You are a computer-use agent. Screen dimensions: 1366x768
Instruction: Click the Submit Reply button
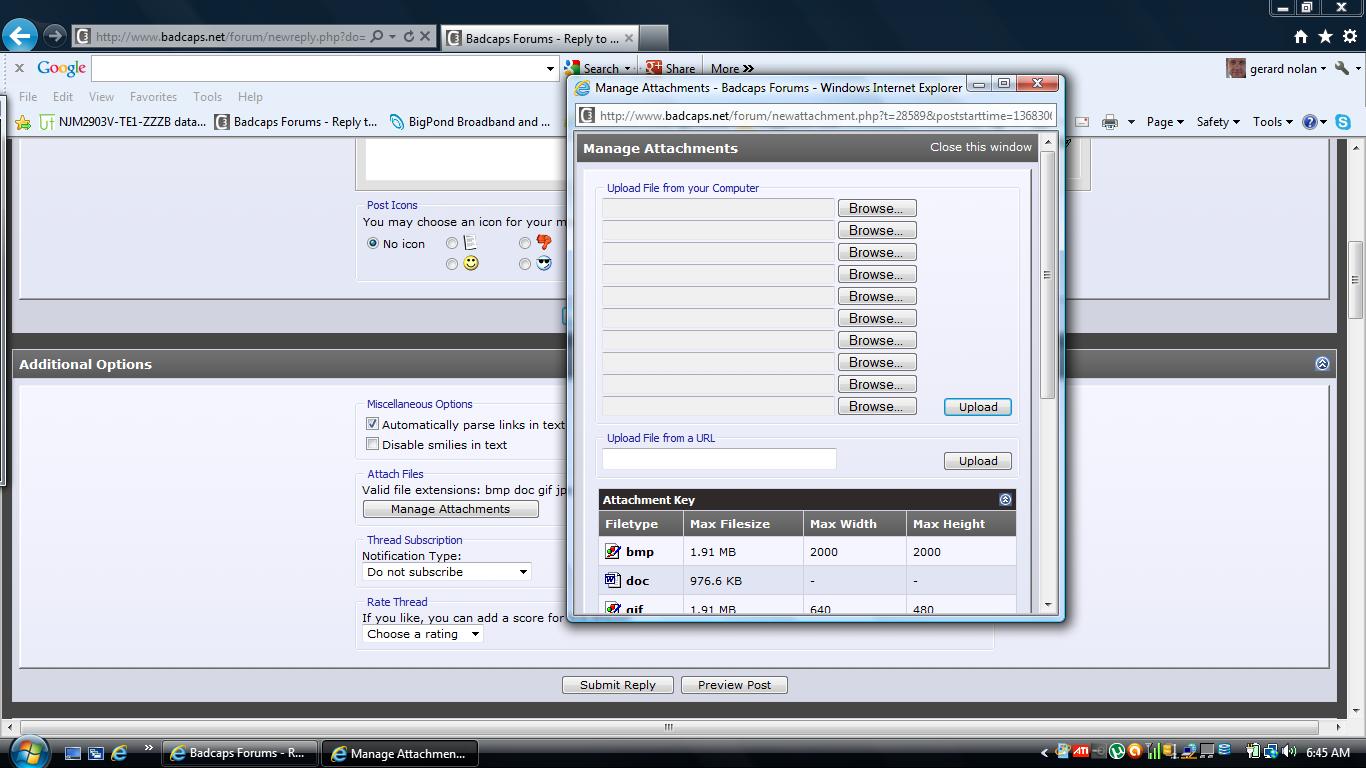pyautogui.click(x=617, y=685)
